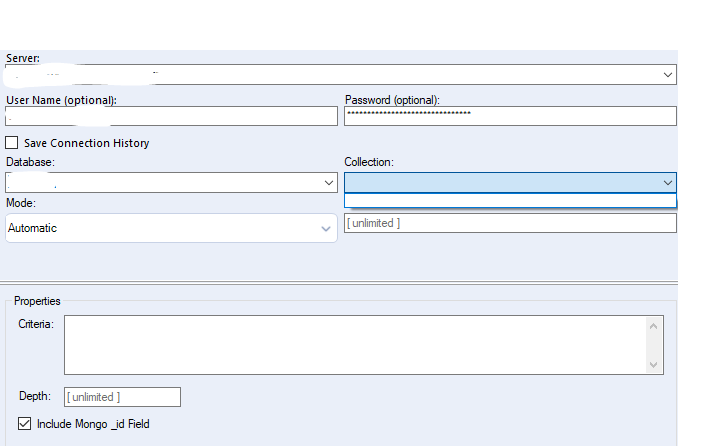Enable Save Connection History checkbox

12,143
